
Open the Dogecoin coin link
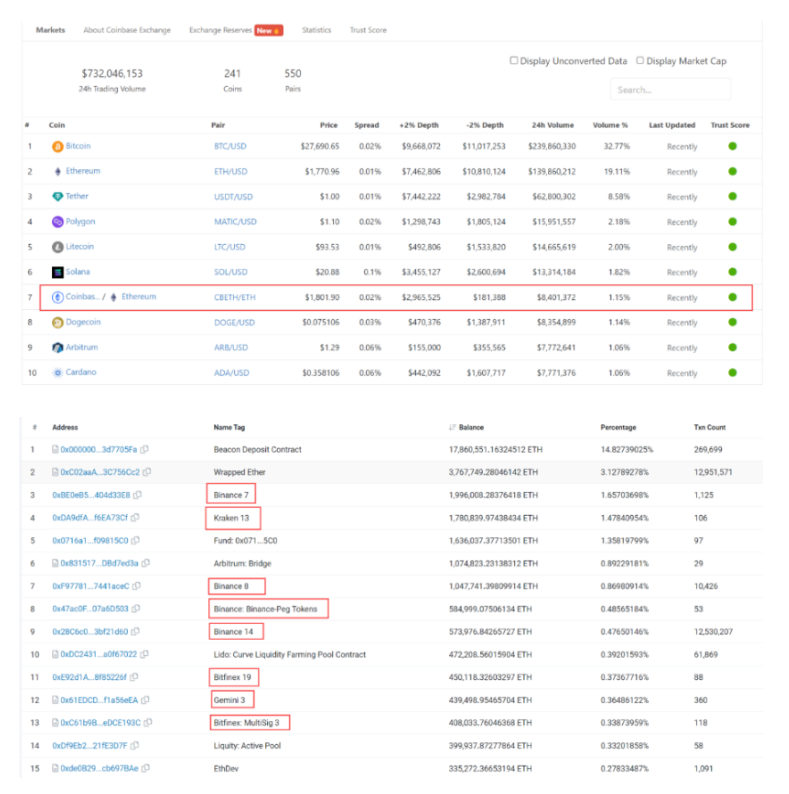[83, 322]
